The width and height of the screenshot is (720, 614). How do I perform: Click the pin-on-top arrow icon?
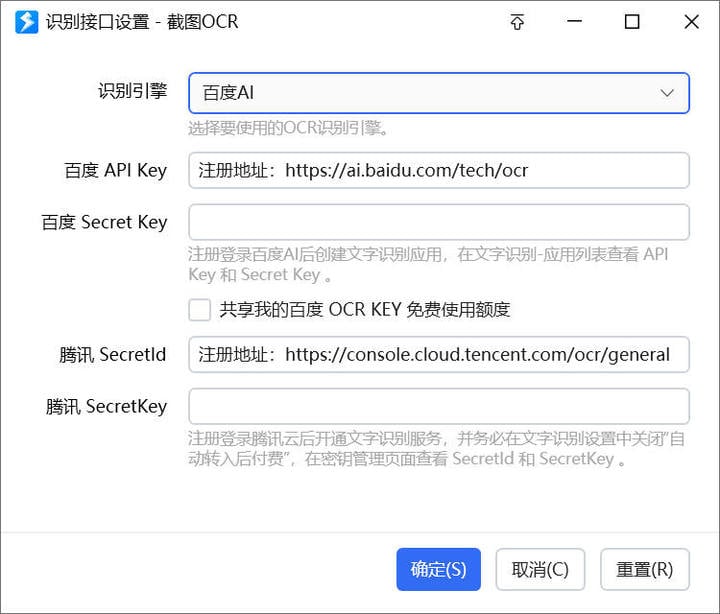point(517,22)
